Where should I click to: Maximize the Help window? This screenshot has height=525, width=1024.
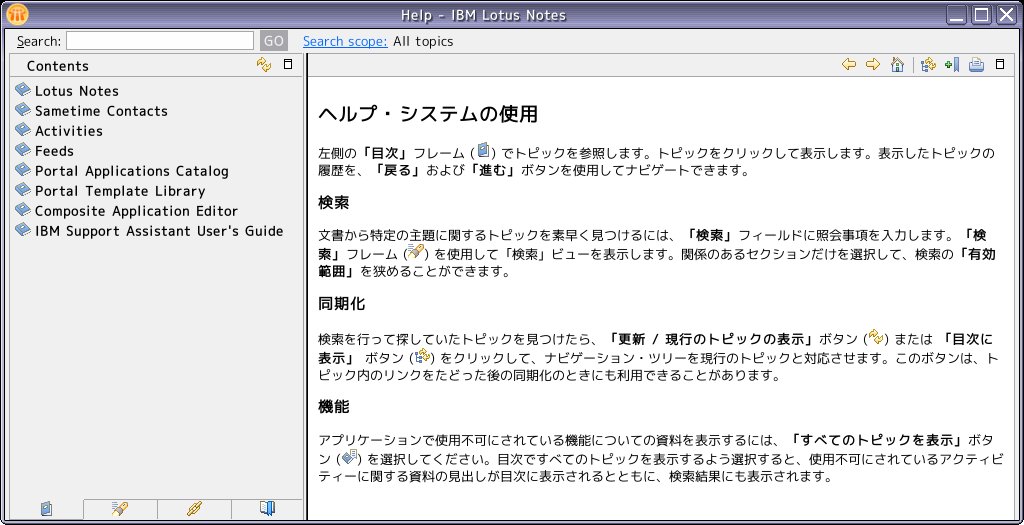tap(982, 14)
